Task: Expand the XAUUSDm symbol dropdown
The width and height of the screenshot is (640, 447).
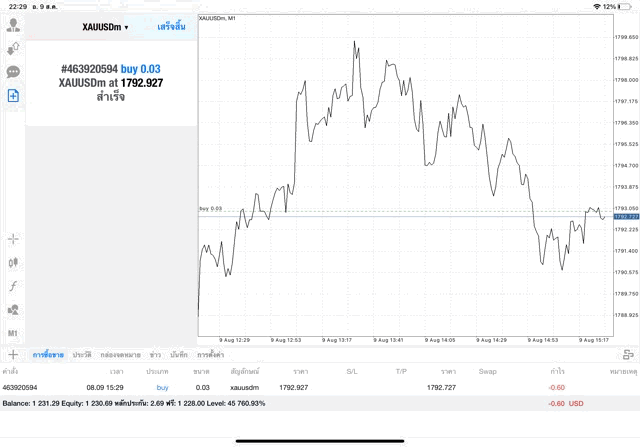Action: click(x=105, y=27)
